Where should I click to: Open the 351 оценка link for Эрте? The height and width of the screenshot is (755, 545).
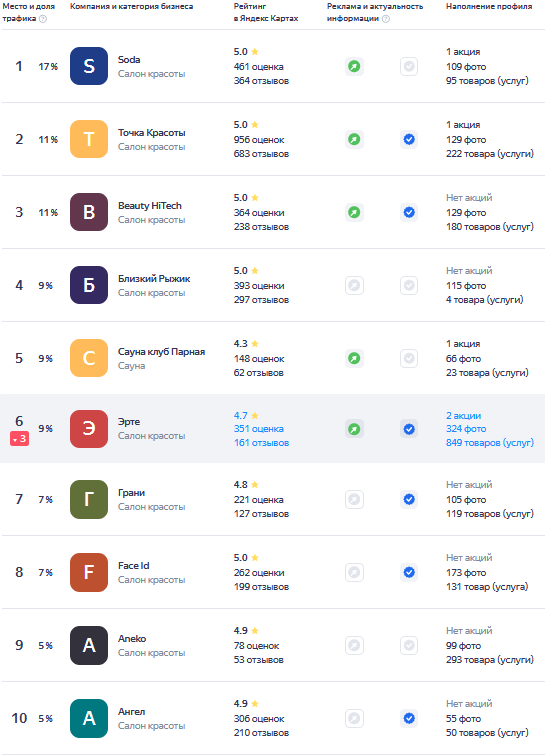259,429
